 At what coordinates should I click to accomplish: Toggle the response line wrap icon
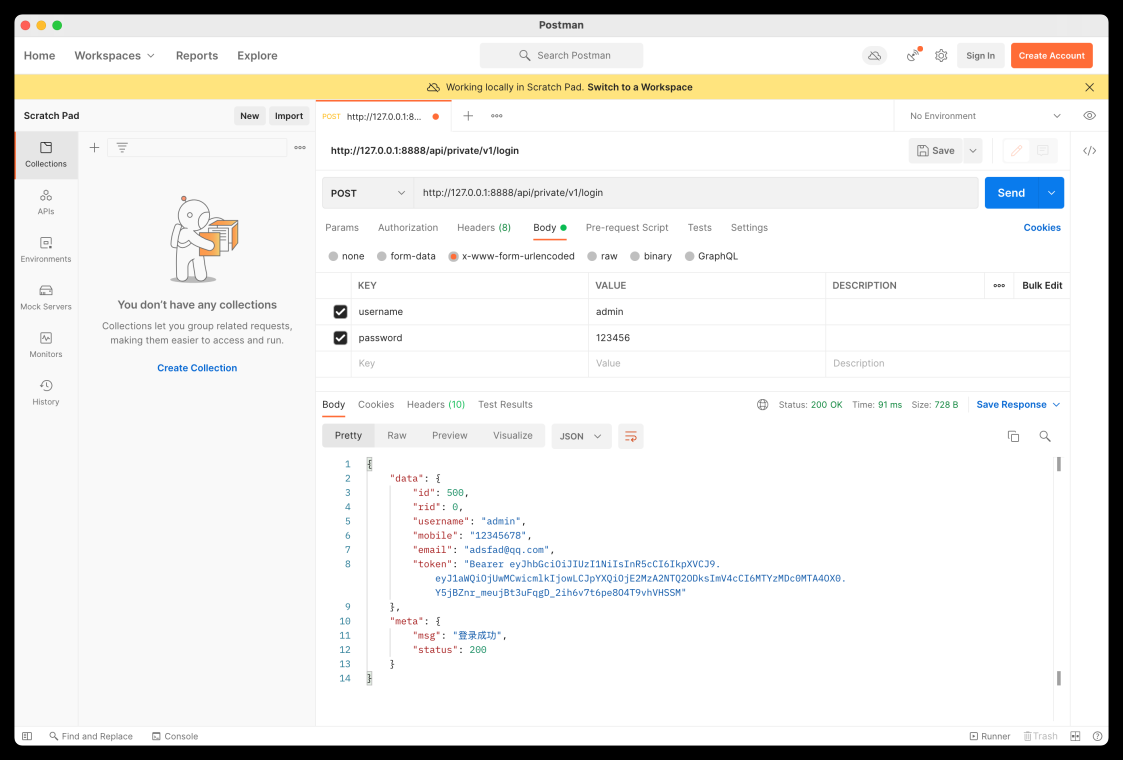point(630,436)
